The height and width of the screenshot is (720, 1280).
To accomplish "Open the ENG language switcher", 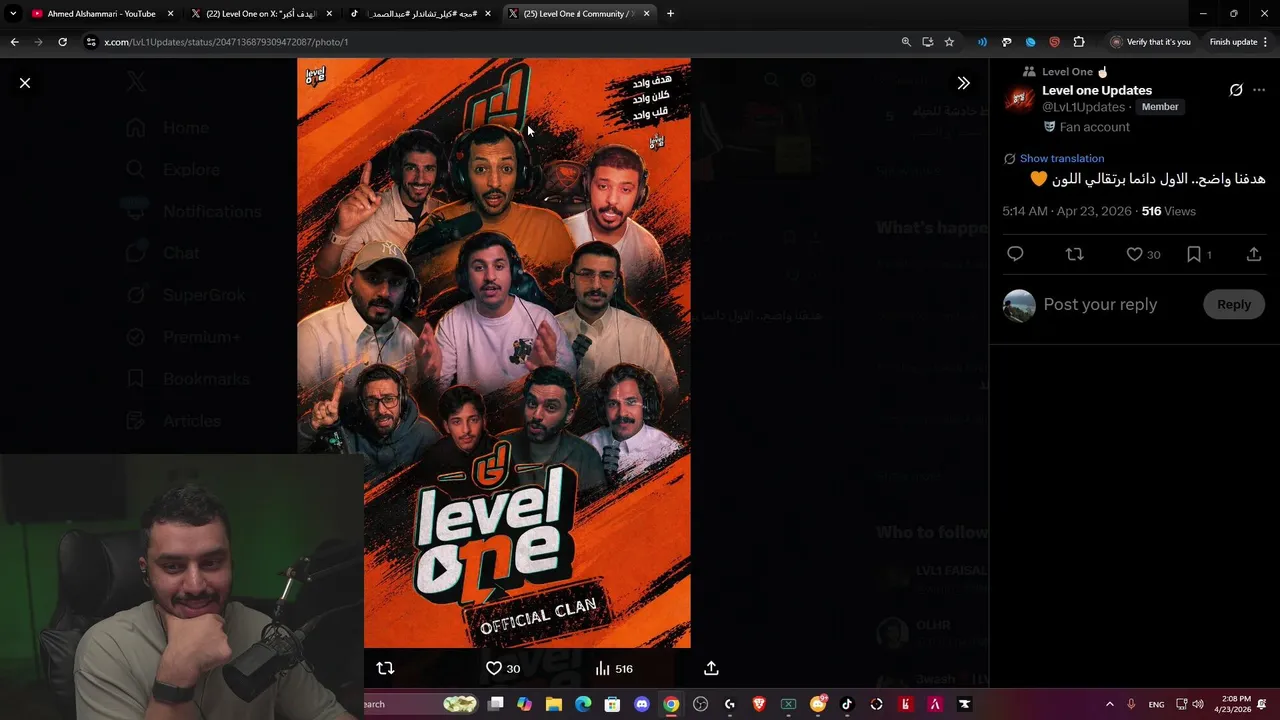I will [x=1156, y=704].
